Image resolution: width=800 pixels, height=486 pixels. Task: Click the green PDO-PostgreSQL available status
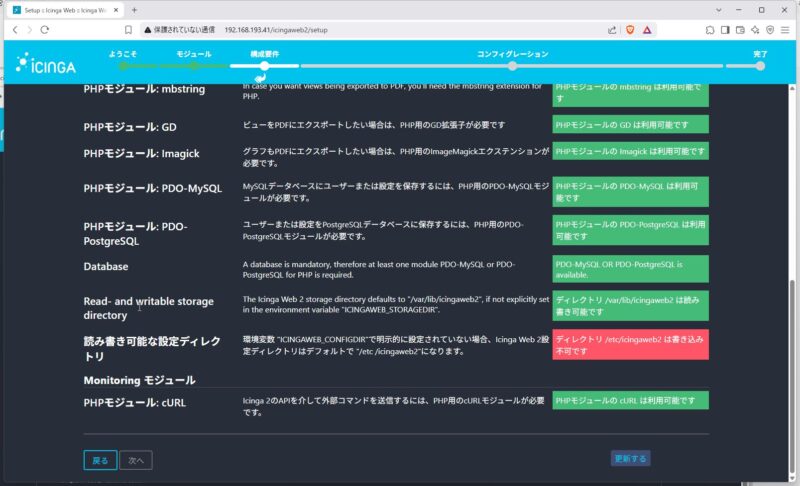(630, 230)
